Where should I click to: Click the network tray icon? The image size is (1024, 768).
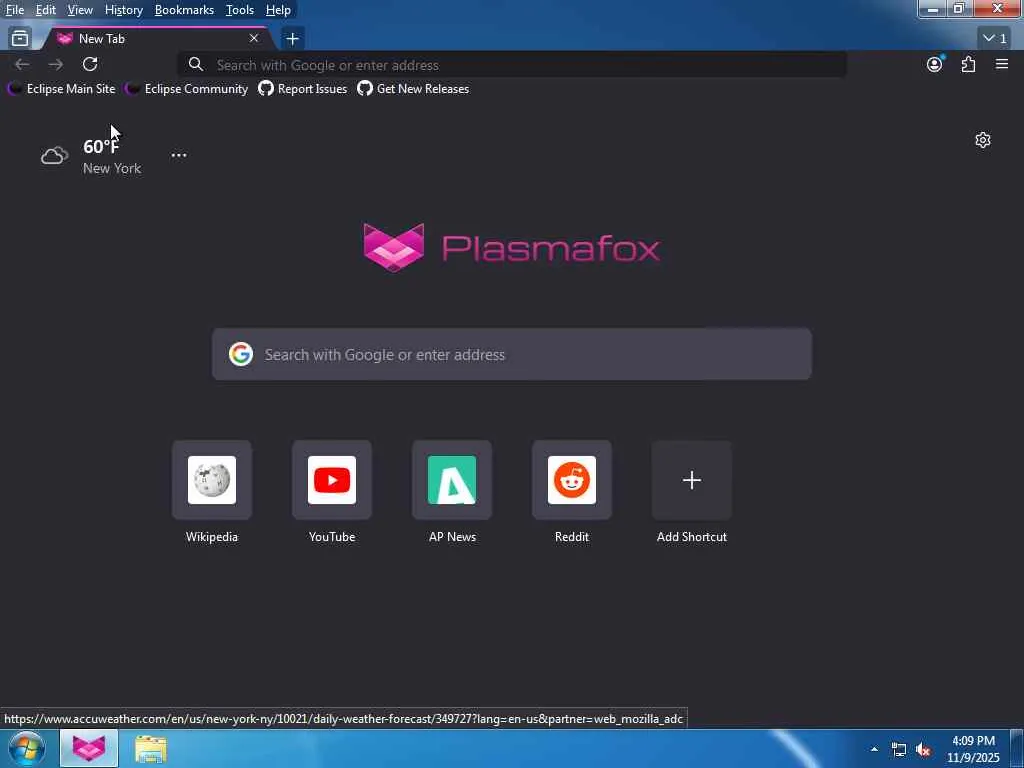coord(899,750)
